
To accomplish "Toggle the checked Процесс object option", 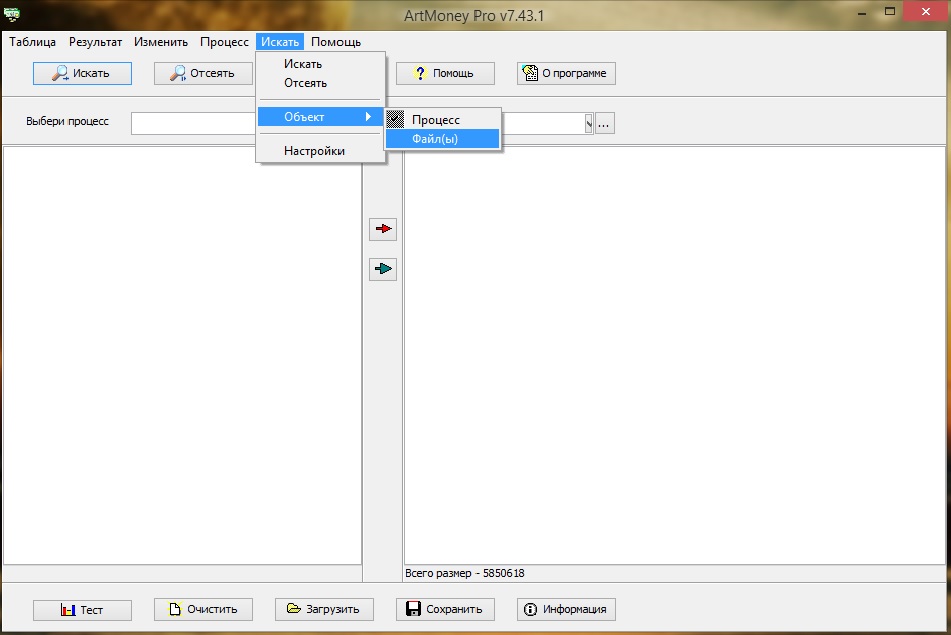I will (x=443, y=119).
